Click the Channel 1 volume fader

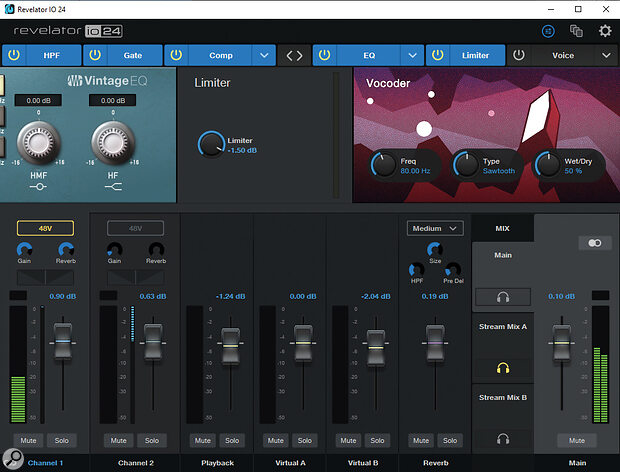click(63, 341)
